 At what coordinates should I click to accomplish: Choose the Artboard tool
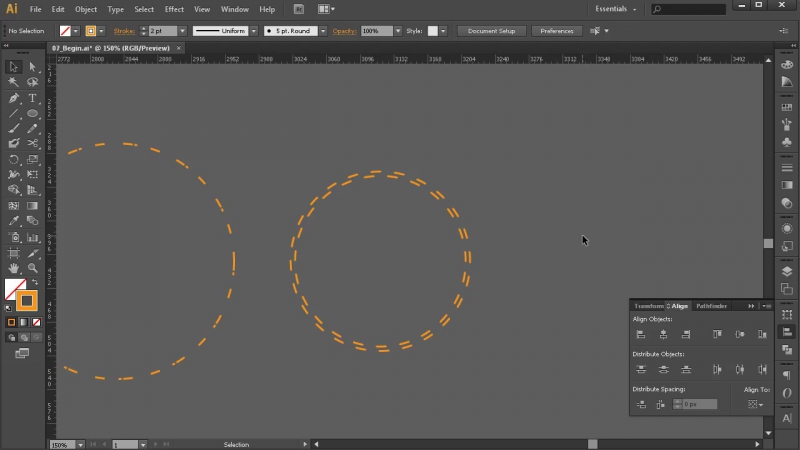pos(13,253)
